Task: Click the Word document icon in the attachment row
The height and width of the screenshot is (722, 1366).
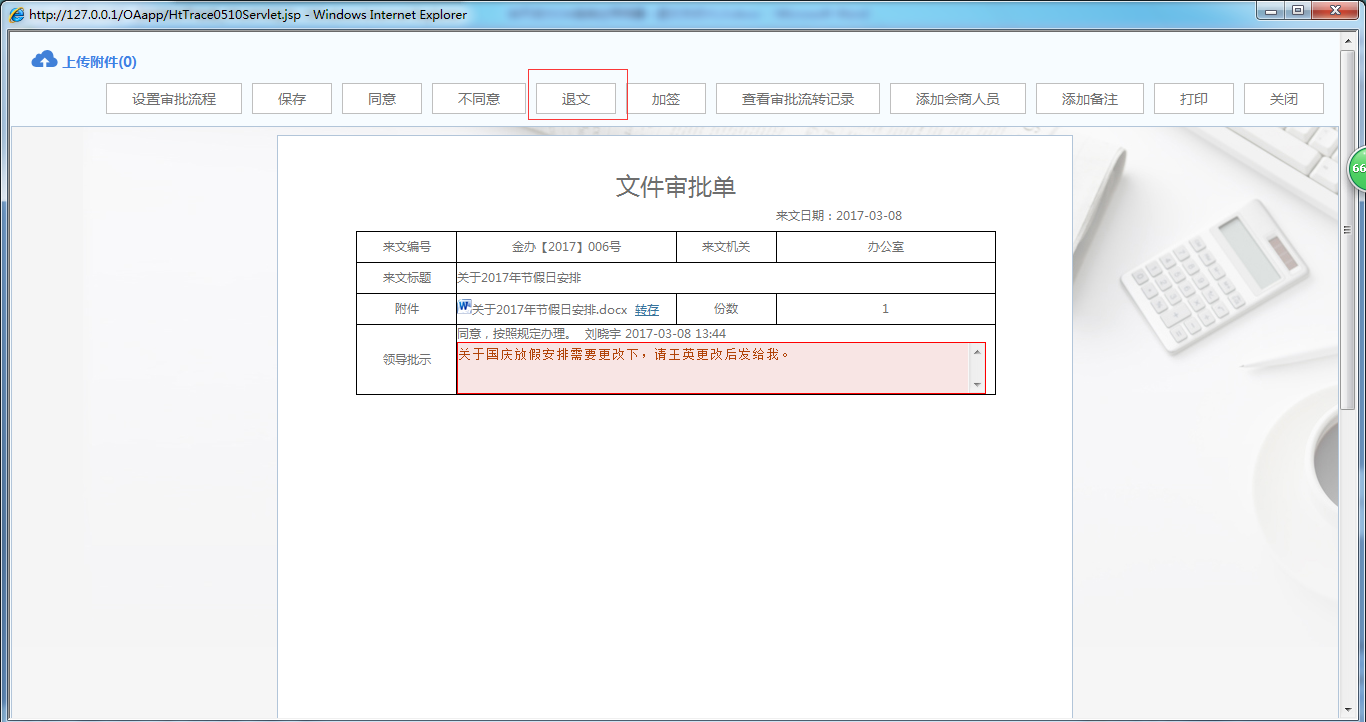Action: click(x=464, y=306)
